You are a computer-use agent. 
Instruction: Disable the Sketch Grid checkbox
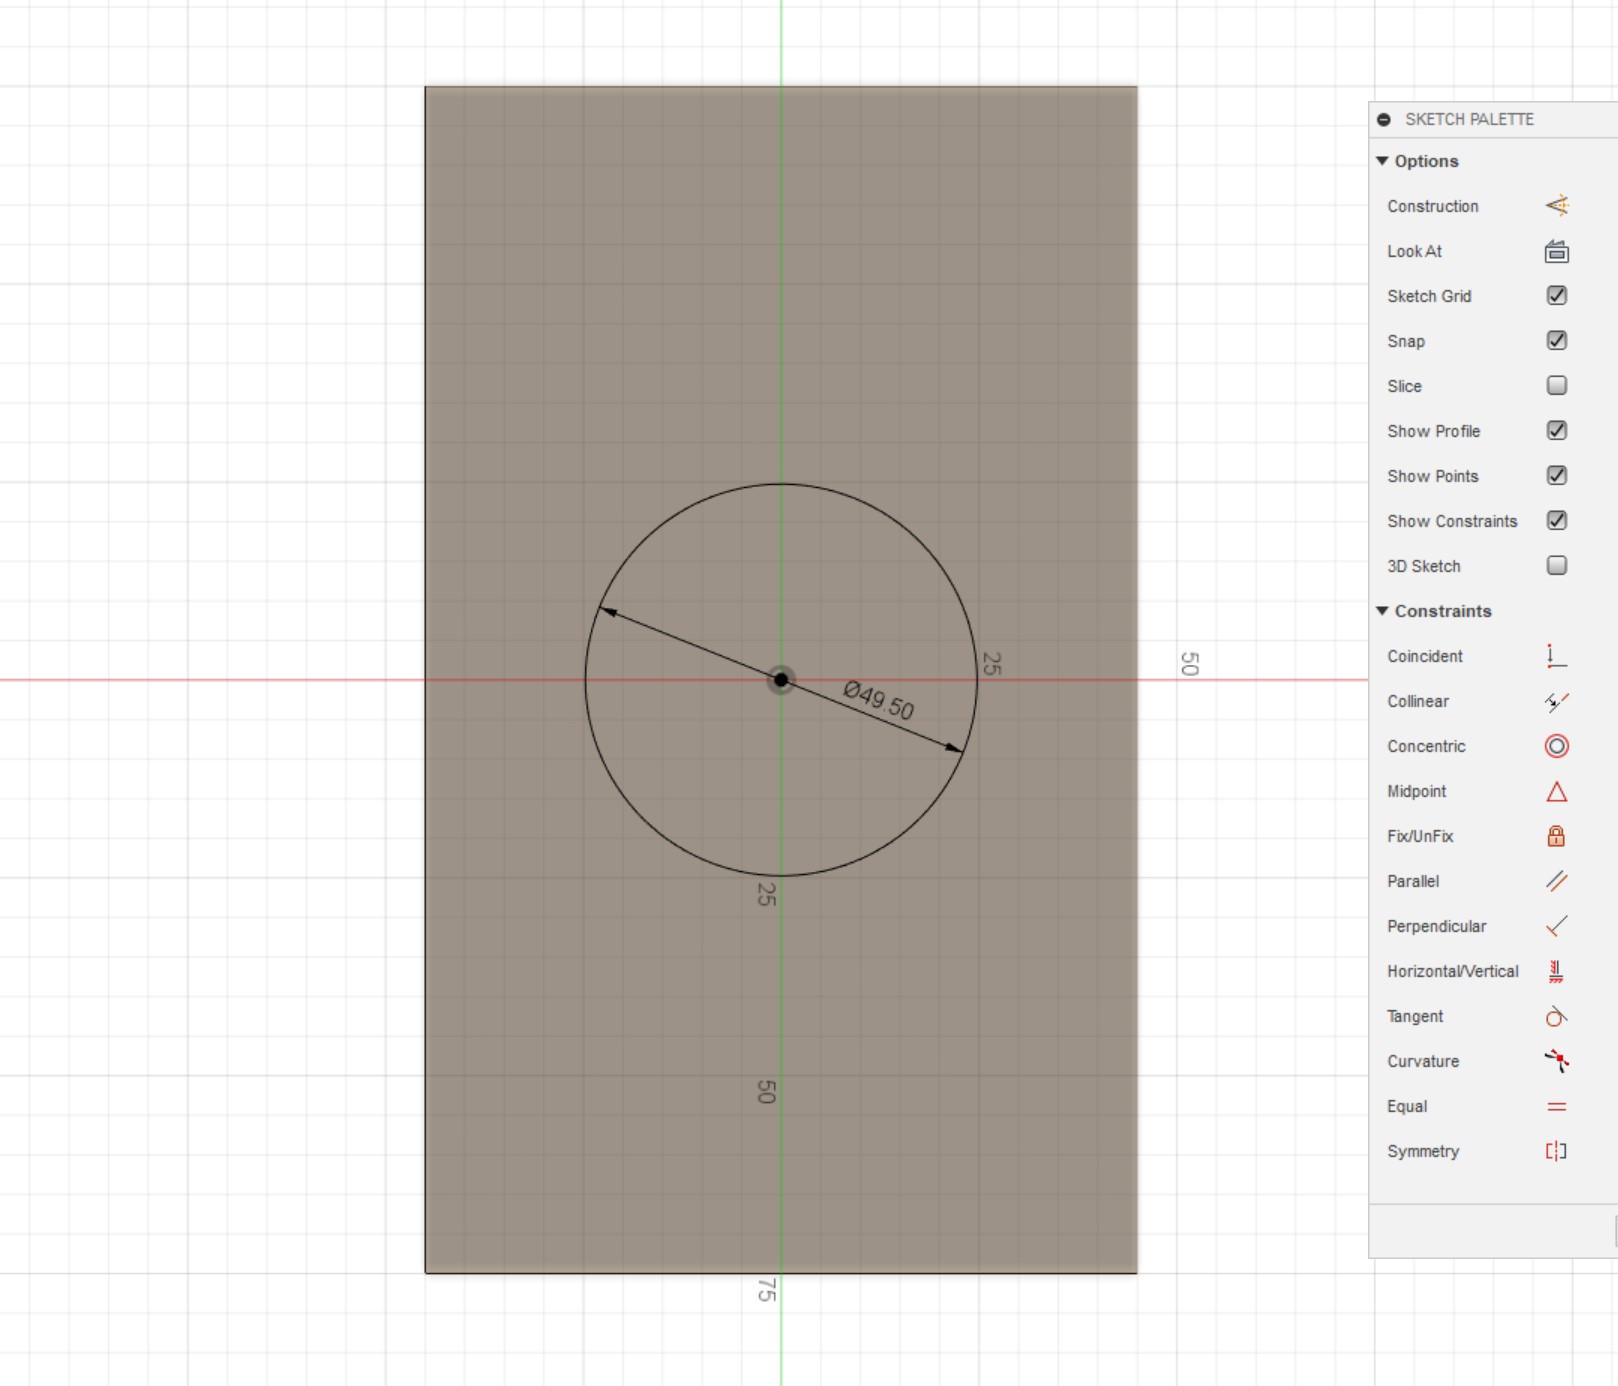1556,296
